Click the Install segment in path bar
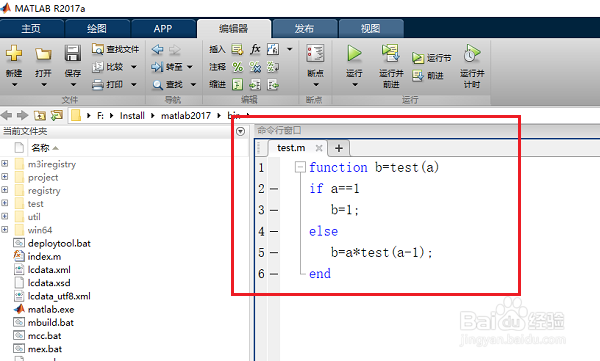600x361 pixels. [132, 116]
